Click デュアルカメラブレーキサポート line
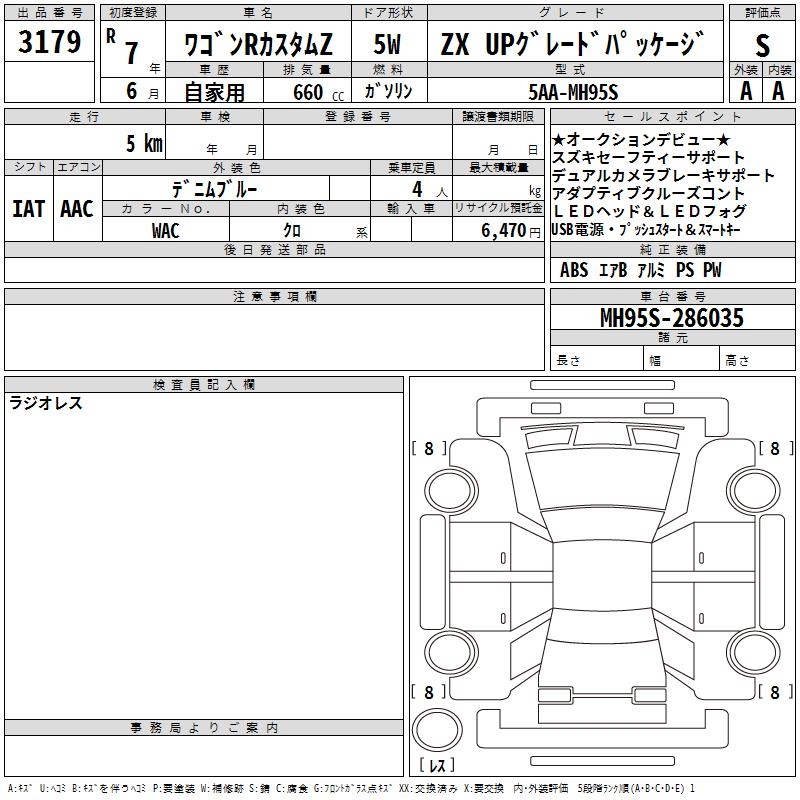800x800 pixels. point(663,175)
